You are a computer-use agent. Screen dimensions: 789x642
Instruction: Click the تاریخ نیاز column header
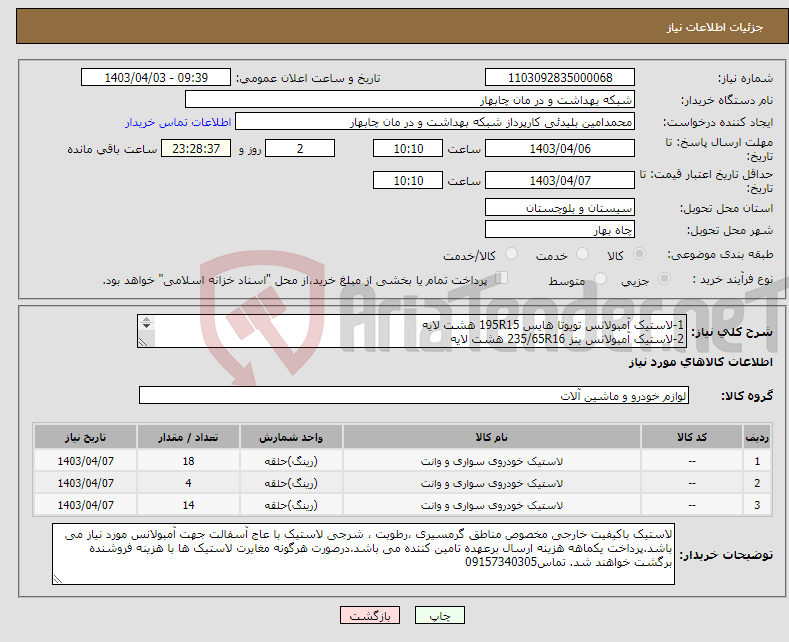pos(86,437)
